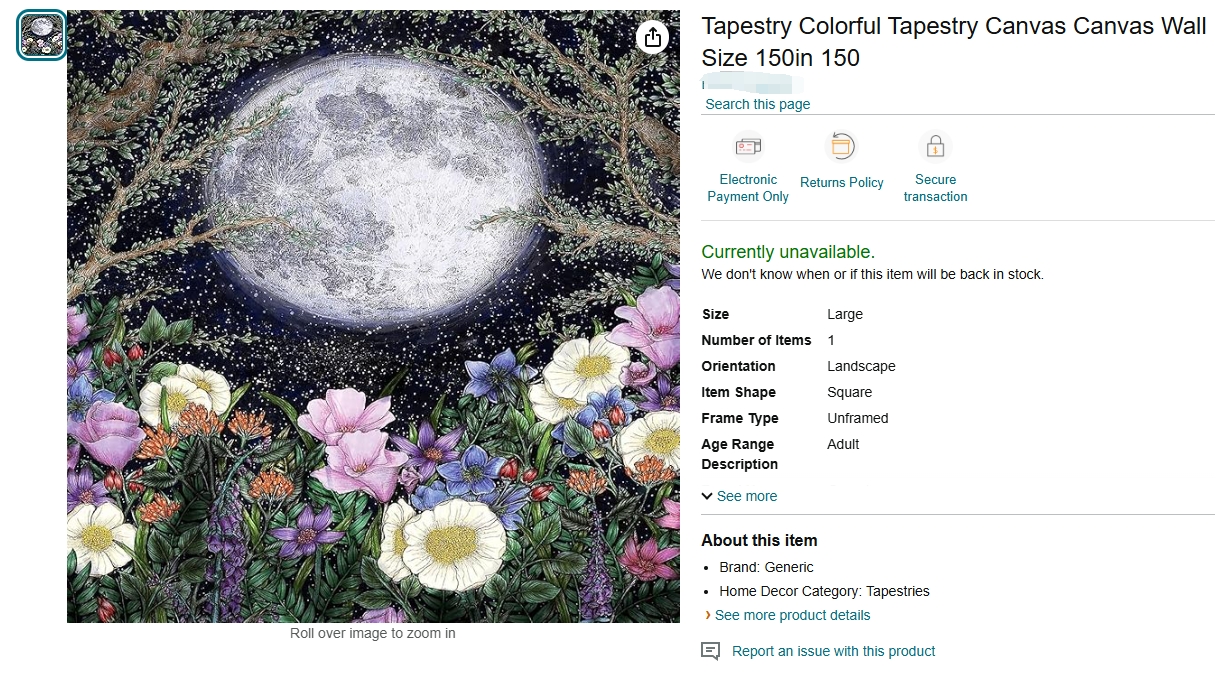Select the moon tapestry thumbnail
Viewport: 1232px width, 682px height.
point(42,35)
